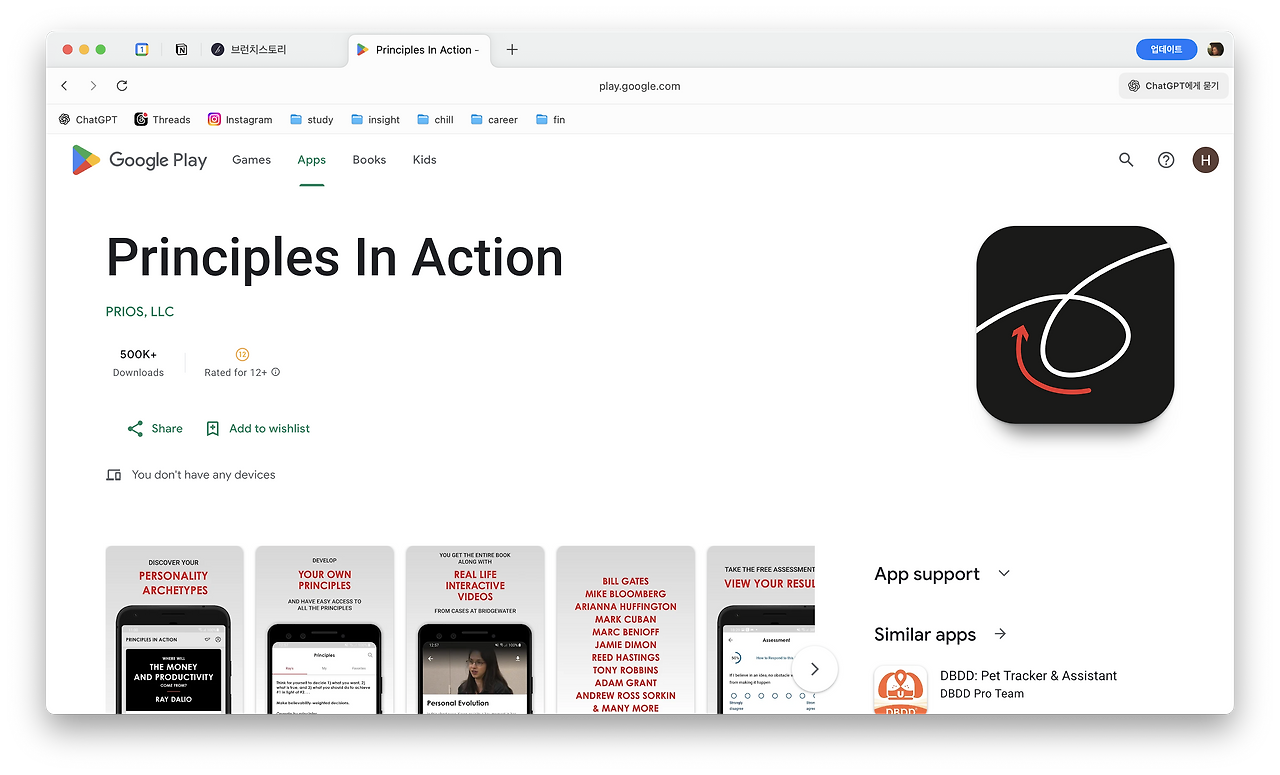Open the study bookmark folder
Image resolution: width=1280 pixels, height=775 pixels.
click(x=311, y=119)
